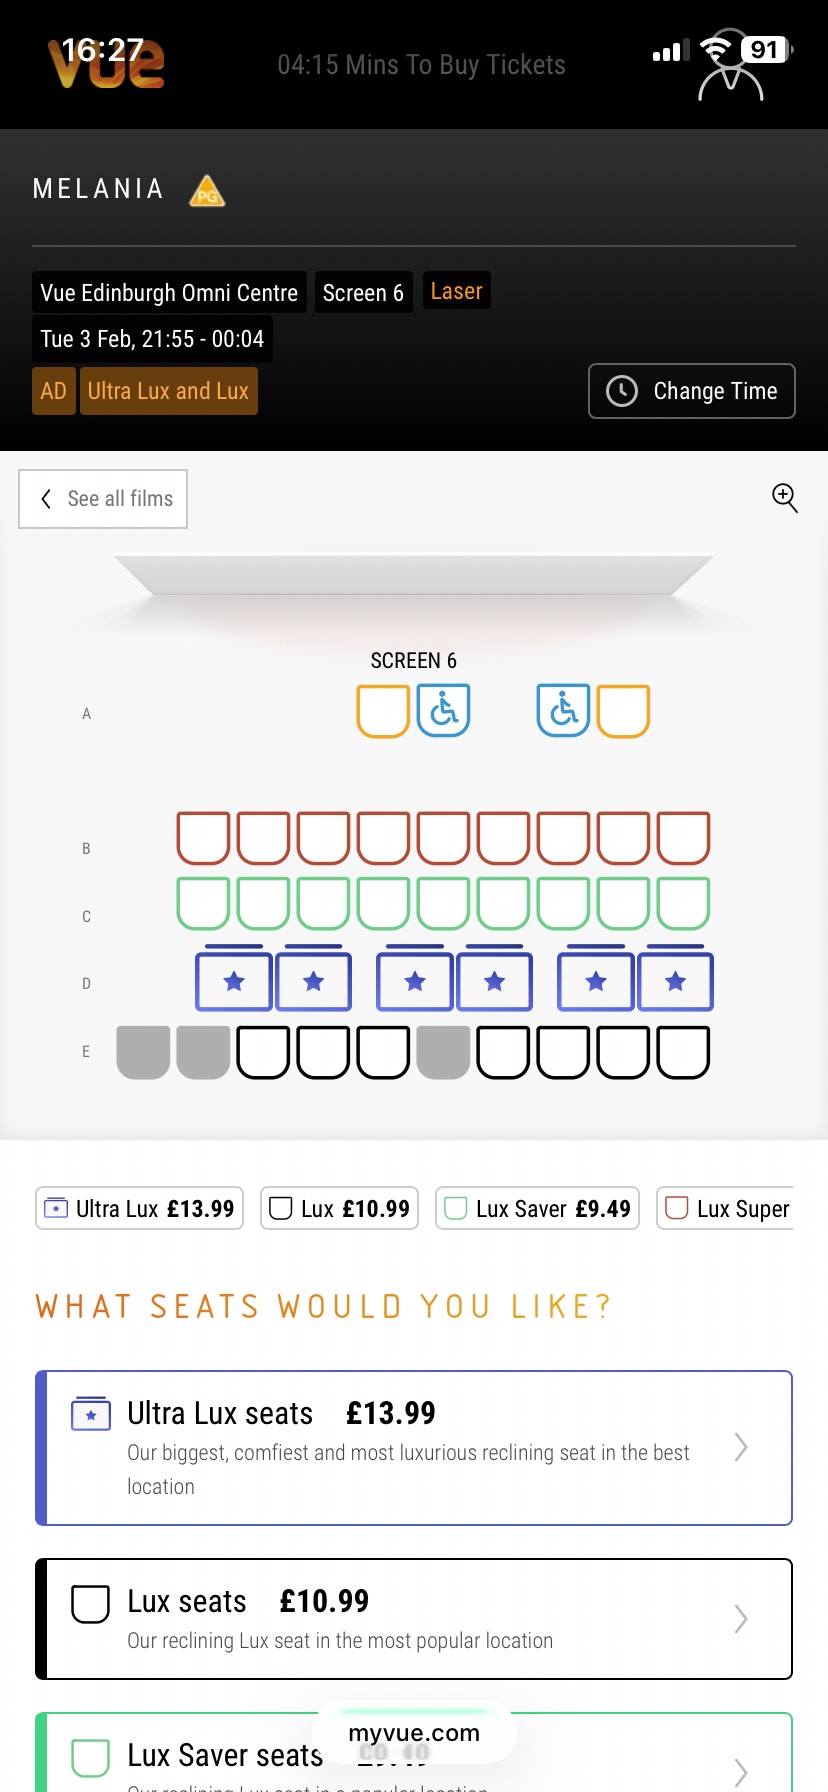Pick the last Ultra Lux star seat in row D
The height and width of the screenshot is (1792, 828).
point(675,982)
